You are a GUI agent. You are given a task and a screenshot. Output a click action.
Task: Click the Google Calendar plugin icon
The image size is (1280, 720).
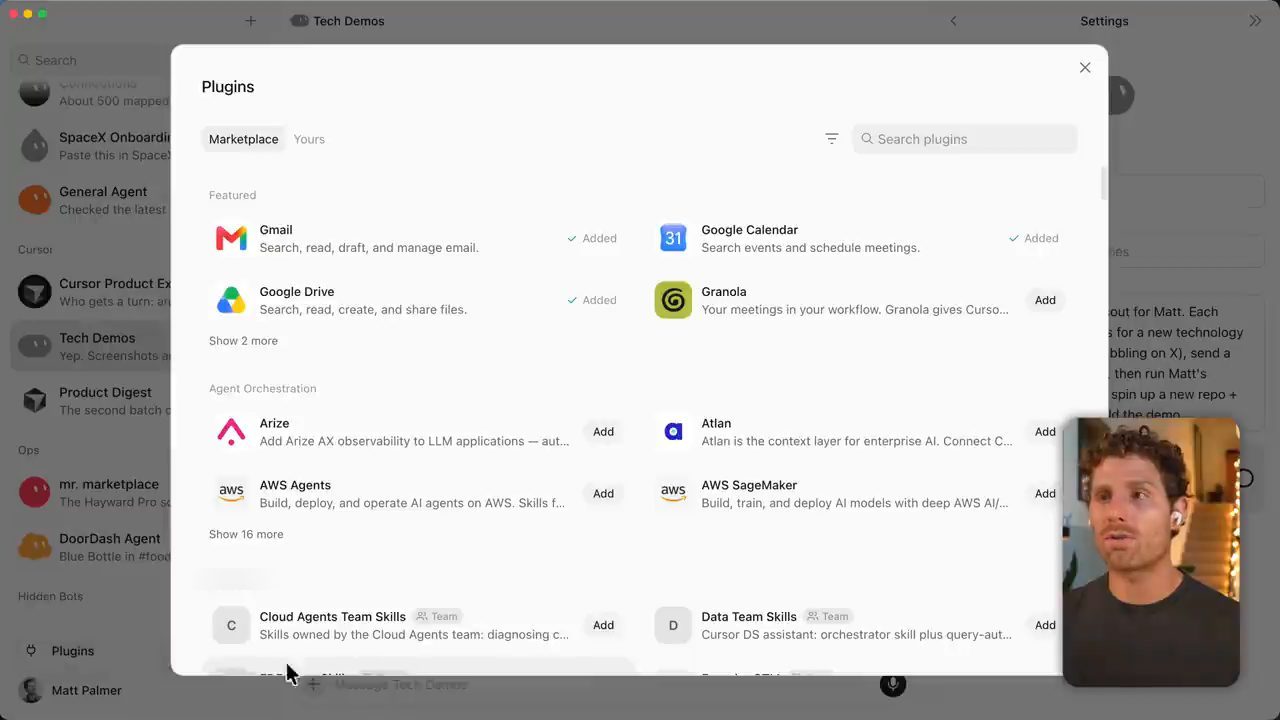pyautogui.click(x=673, y=238)
